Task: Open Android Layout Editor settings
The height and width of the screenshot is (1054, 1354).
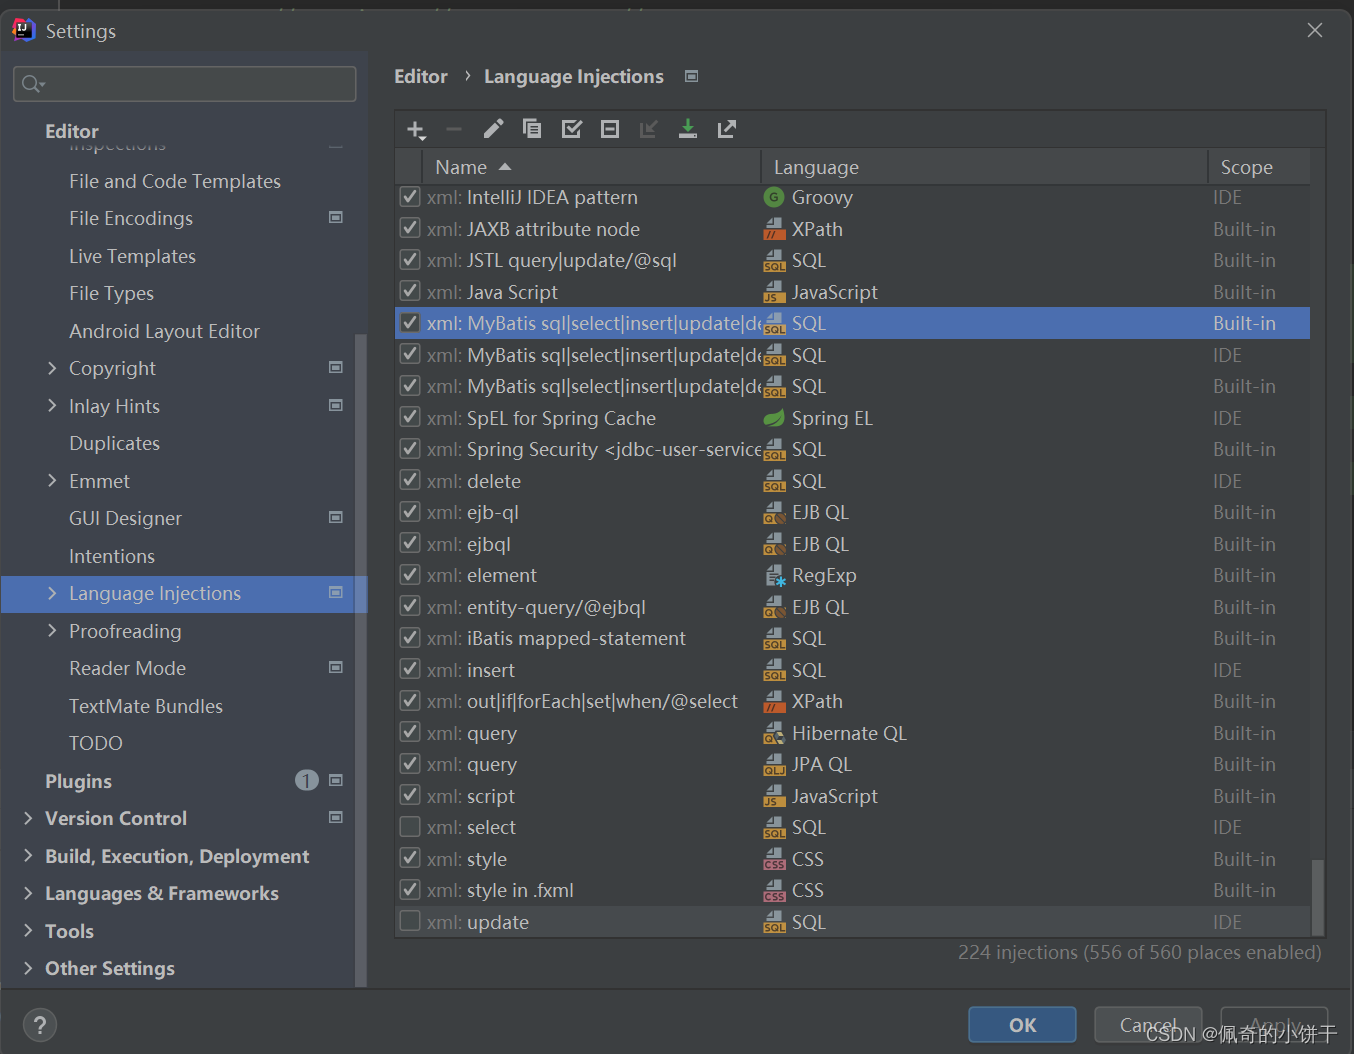Action: 164,331
